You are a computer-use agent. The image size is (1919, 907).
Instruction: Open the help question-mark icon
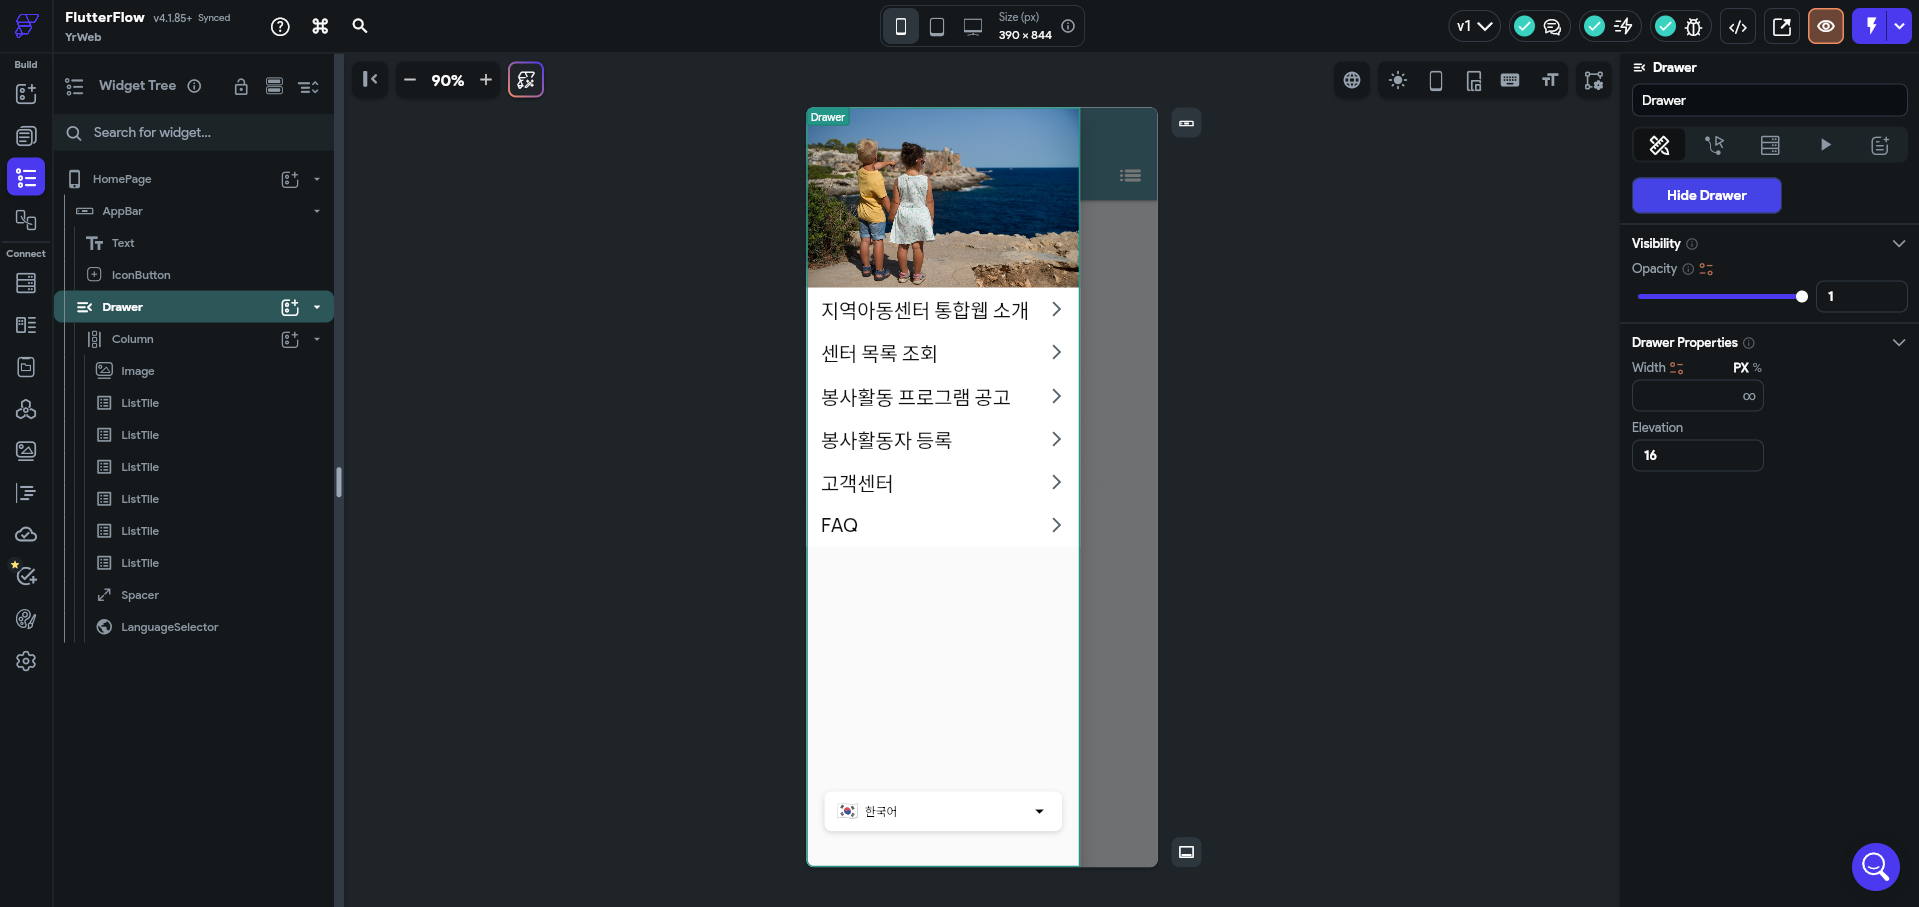[280, 27]
